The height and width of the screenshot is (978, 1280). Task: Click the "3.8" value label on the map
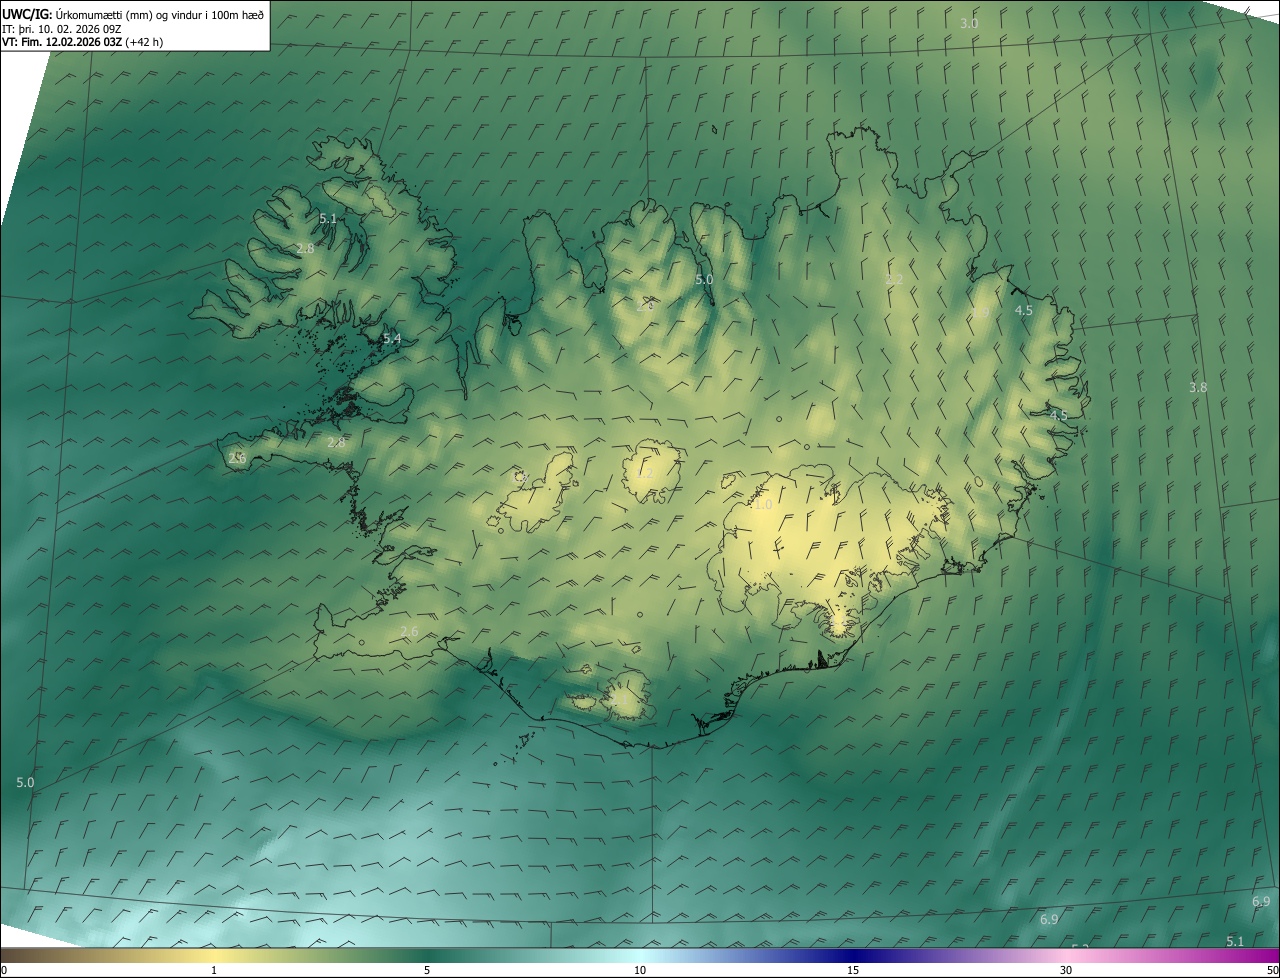tap(1198, 387)
